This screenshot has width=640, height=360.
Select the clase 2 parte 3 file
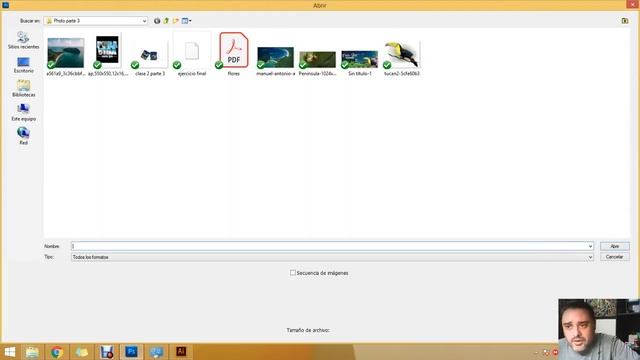tap(149, 55)
